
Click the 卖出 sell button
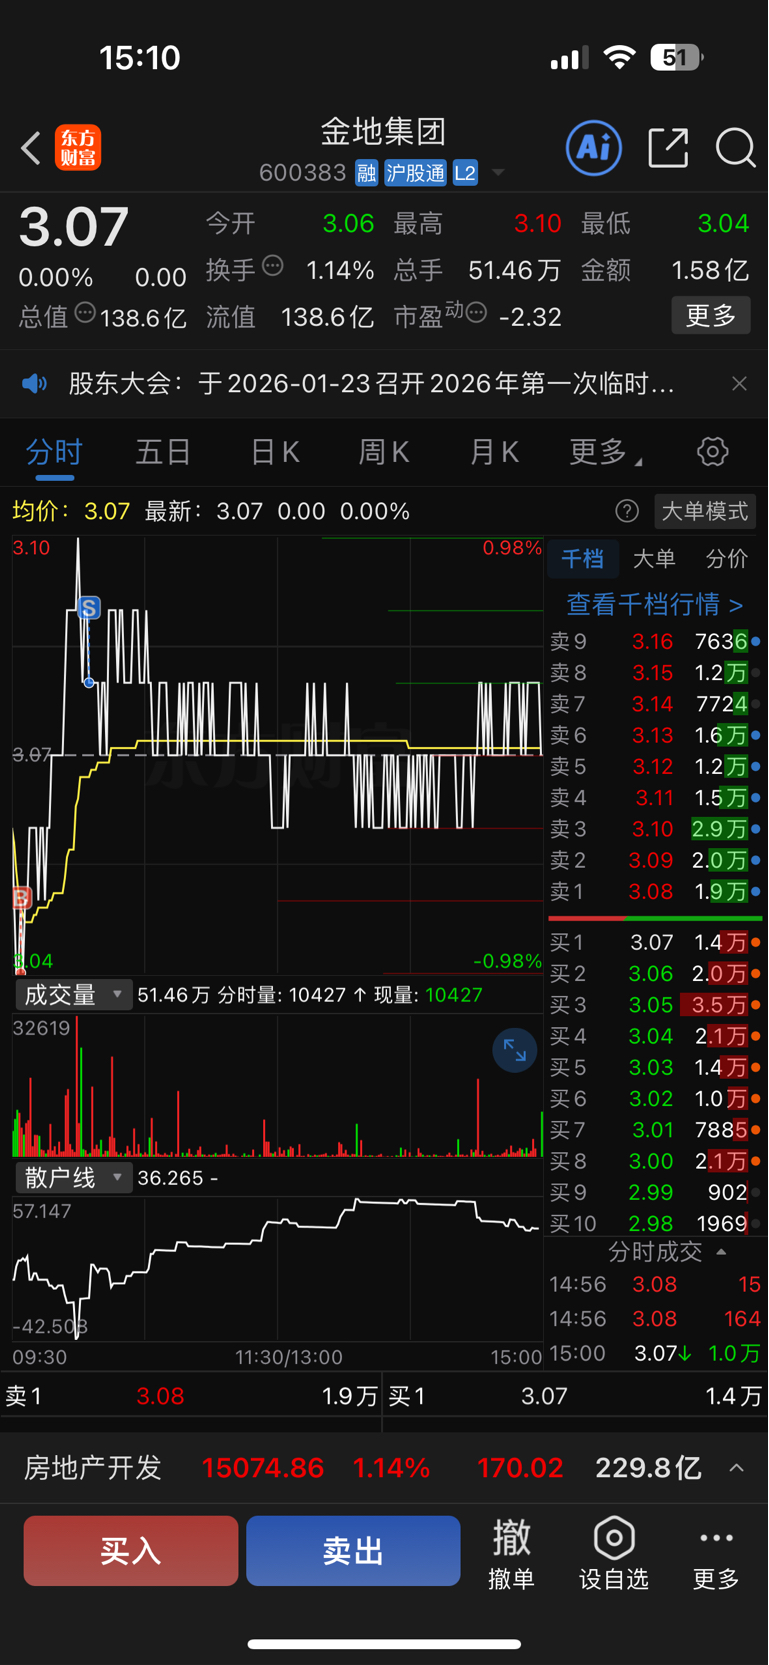353,1551
